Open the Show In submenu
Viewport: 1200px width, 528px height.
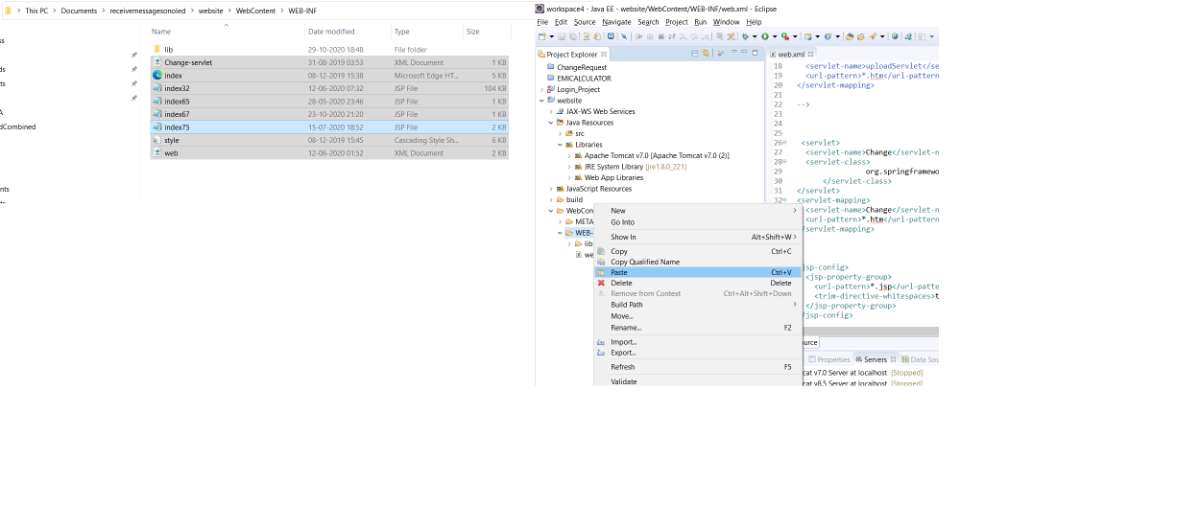[x=698, y=237]
